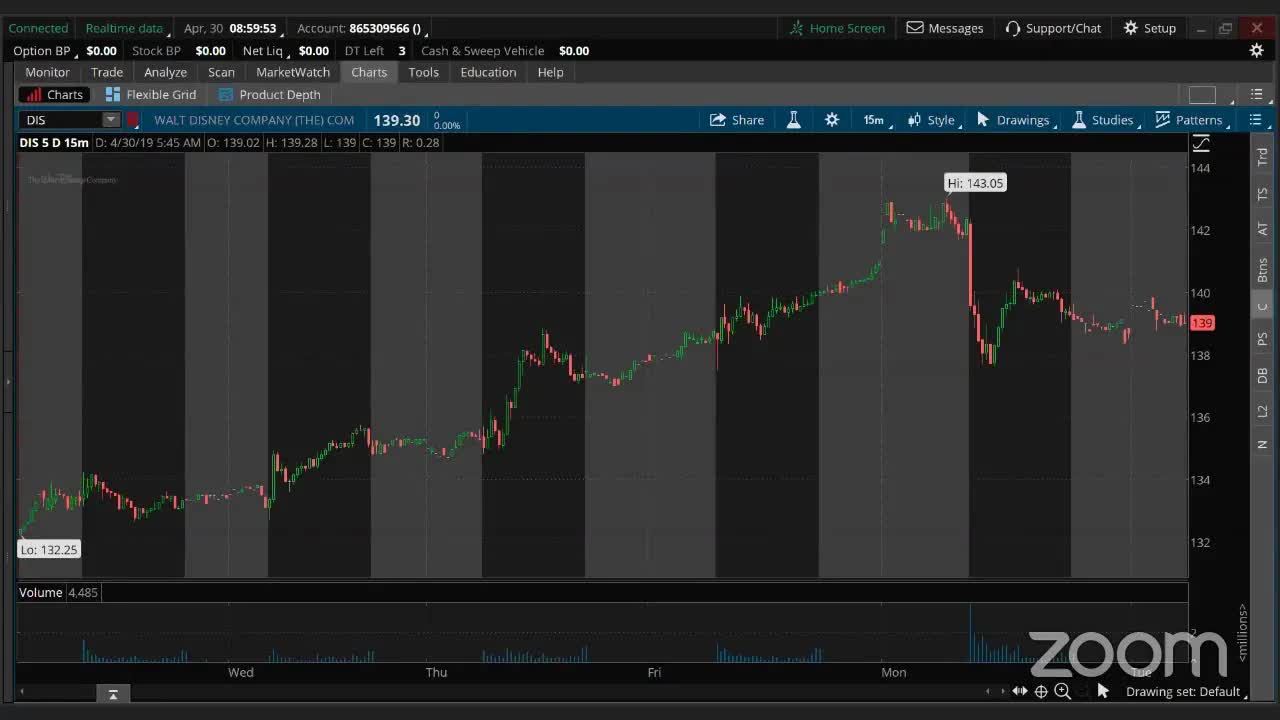Click the Volume study label
The height and width of the screenshot is (720, 1280).
[41, 592]
